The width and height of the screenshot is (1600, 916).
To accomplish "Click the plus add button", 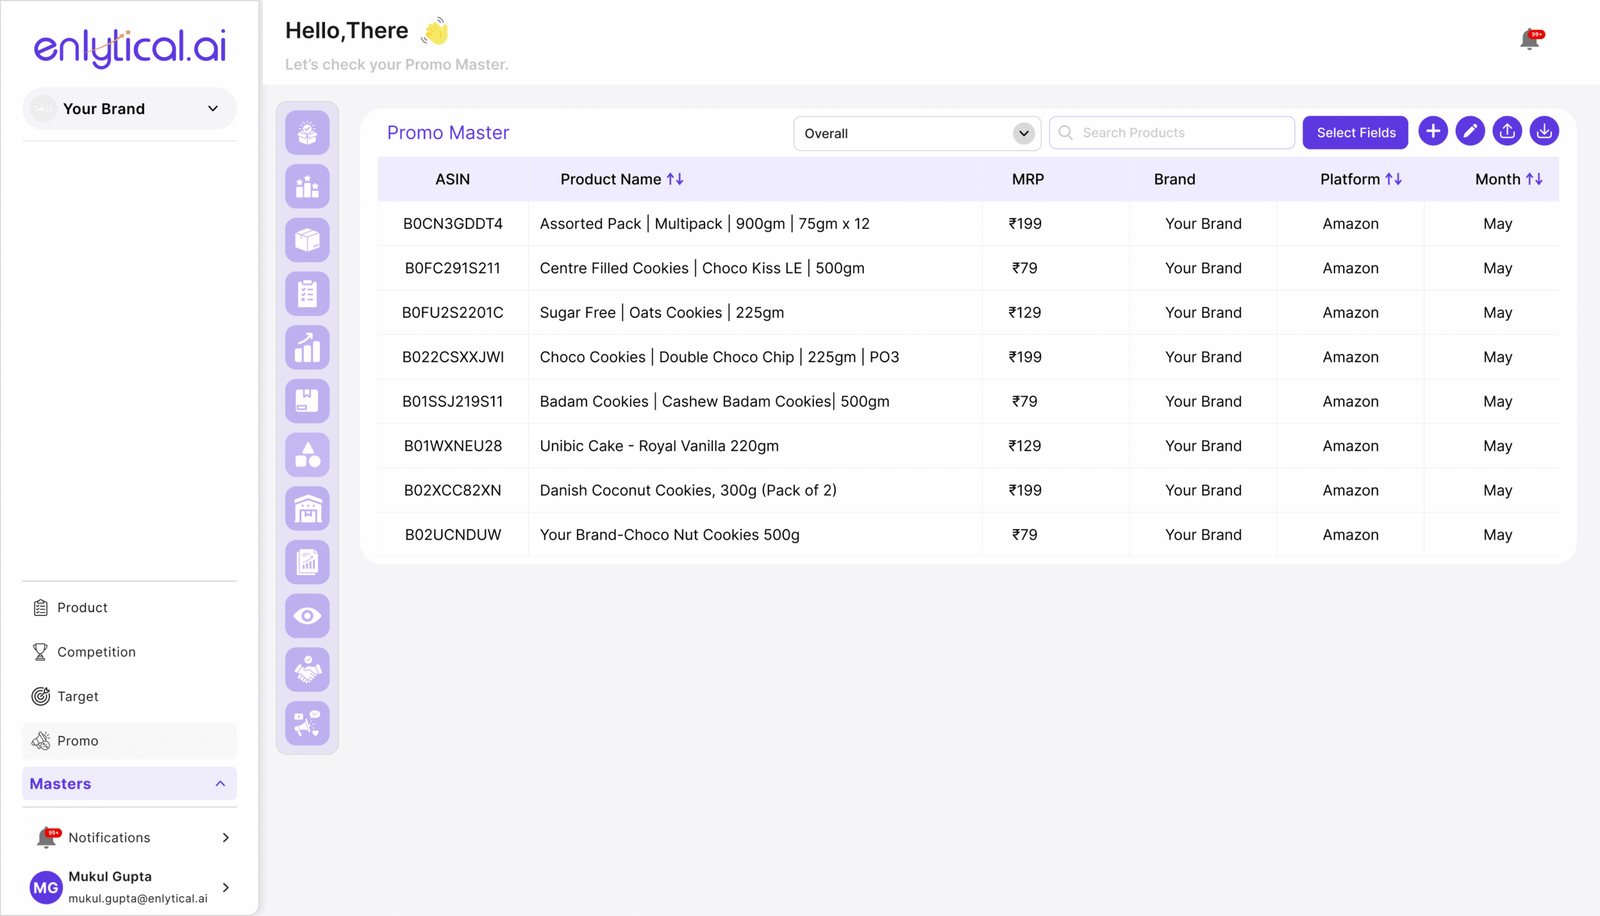I will pyautogui.click(x=1432, y=132).
